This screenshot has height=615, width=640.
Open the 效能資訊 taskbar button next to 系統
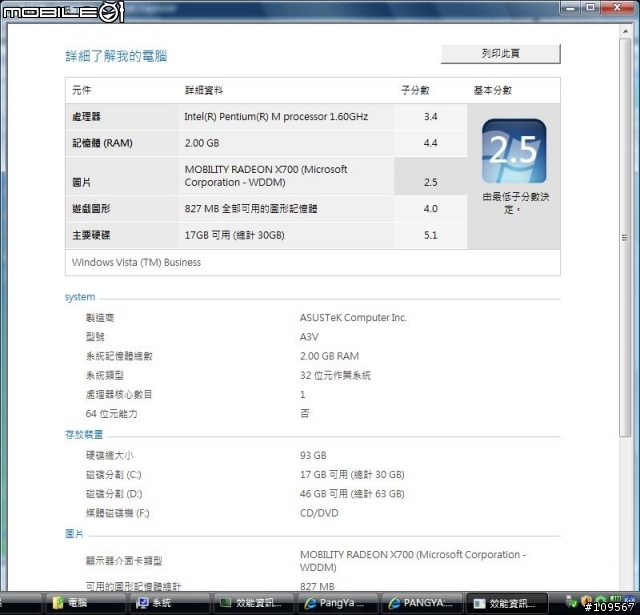click(x=252, y=603)
